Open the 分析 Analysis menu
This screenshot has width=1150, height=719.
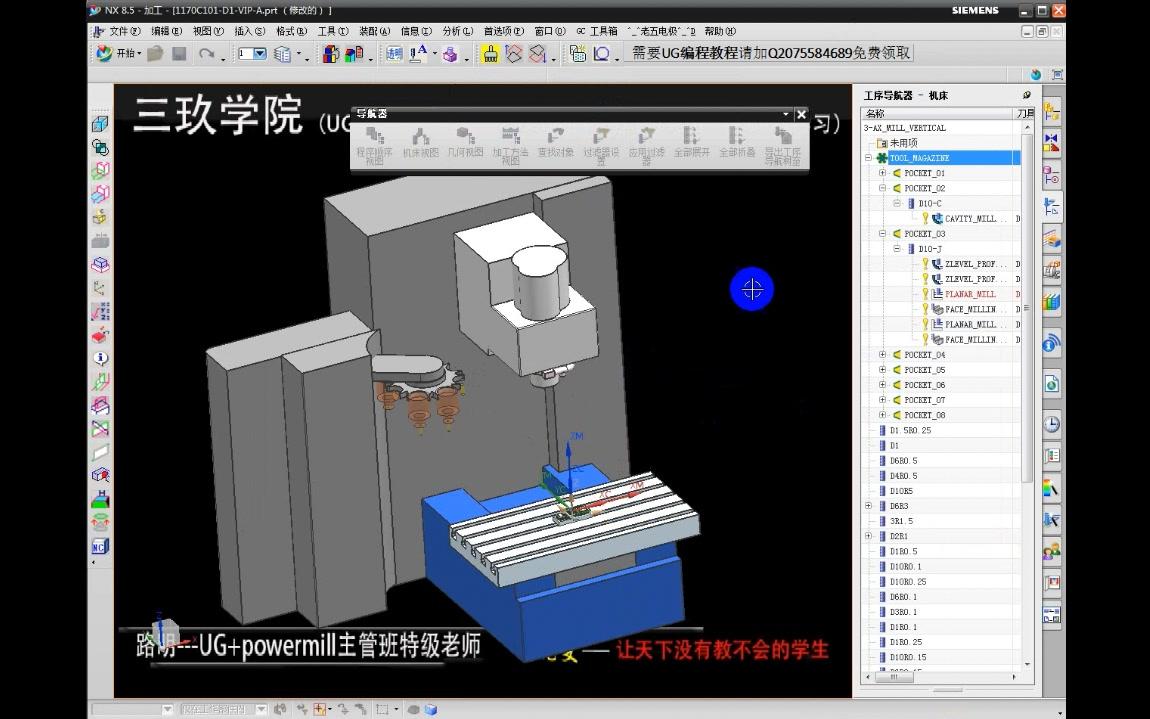[x=458, y=31]
